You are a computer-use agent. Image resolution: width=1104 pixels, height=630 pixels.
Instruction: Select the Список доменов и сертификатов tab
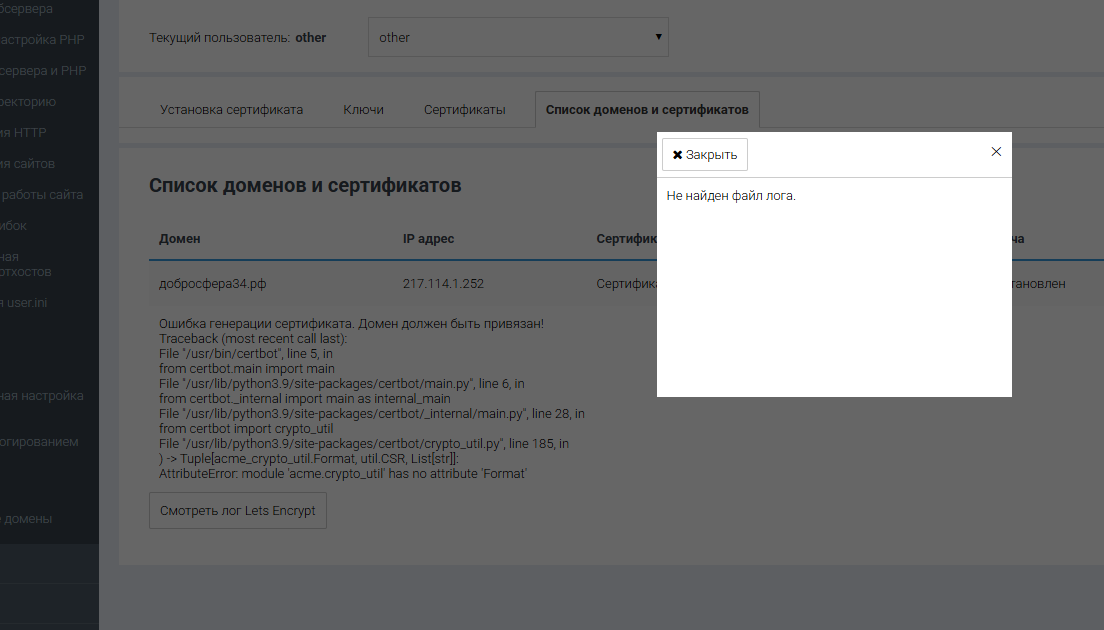pyautogui.click(x=646, y=109)
